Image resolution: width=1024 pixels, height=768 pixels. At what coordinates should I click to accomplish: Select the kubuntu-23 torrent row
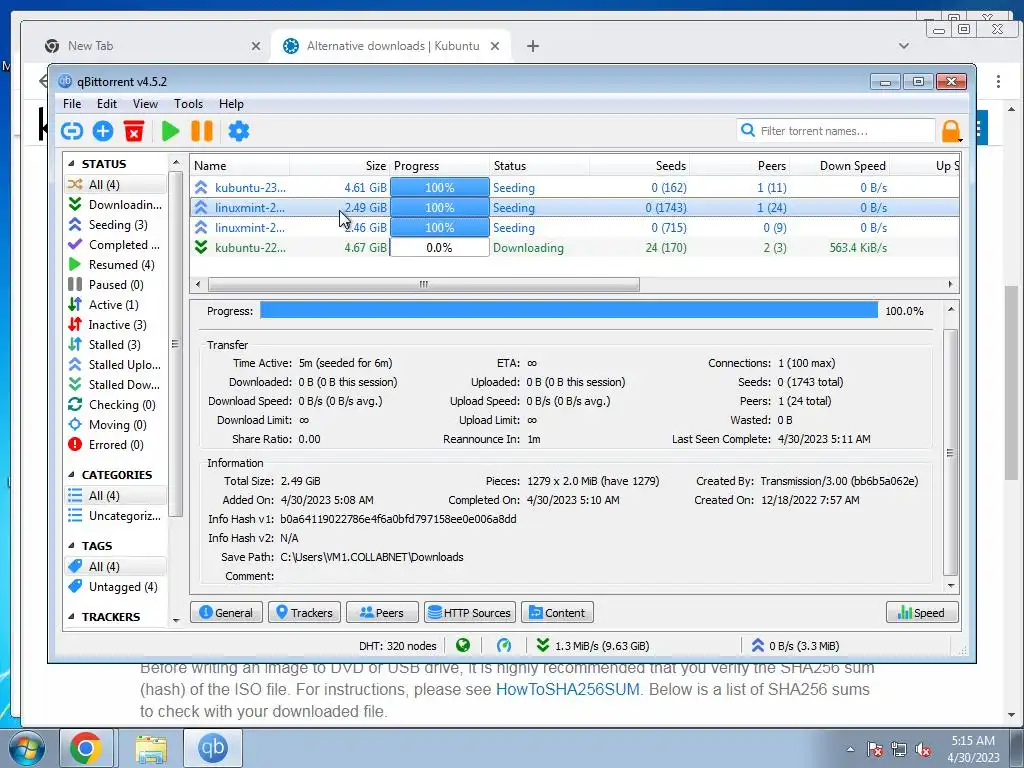click(575, 188)
